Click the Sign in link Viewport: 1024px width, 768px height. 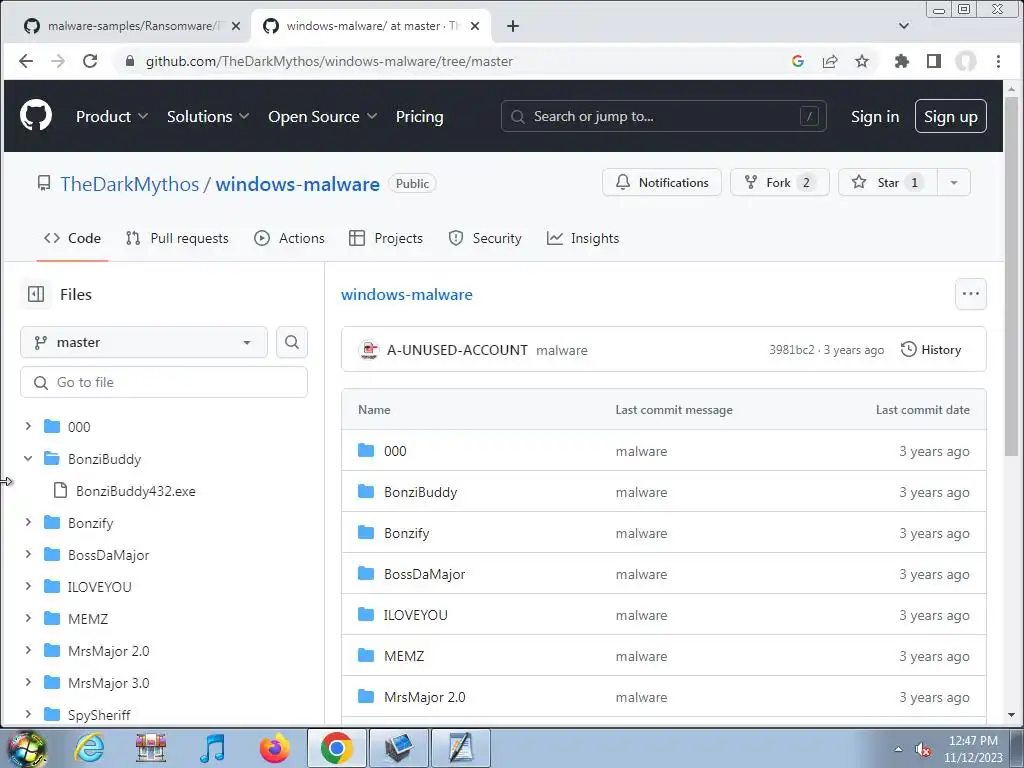point(874,116)
